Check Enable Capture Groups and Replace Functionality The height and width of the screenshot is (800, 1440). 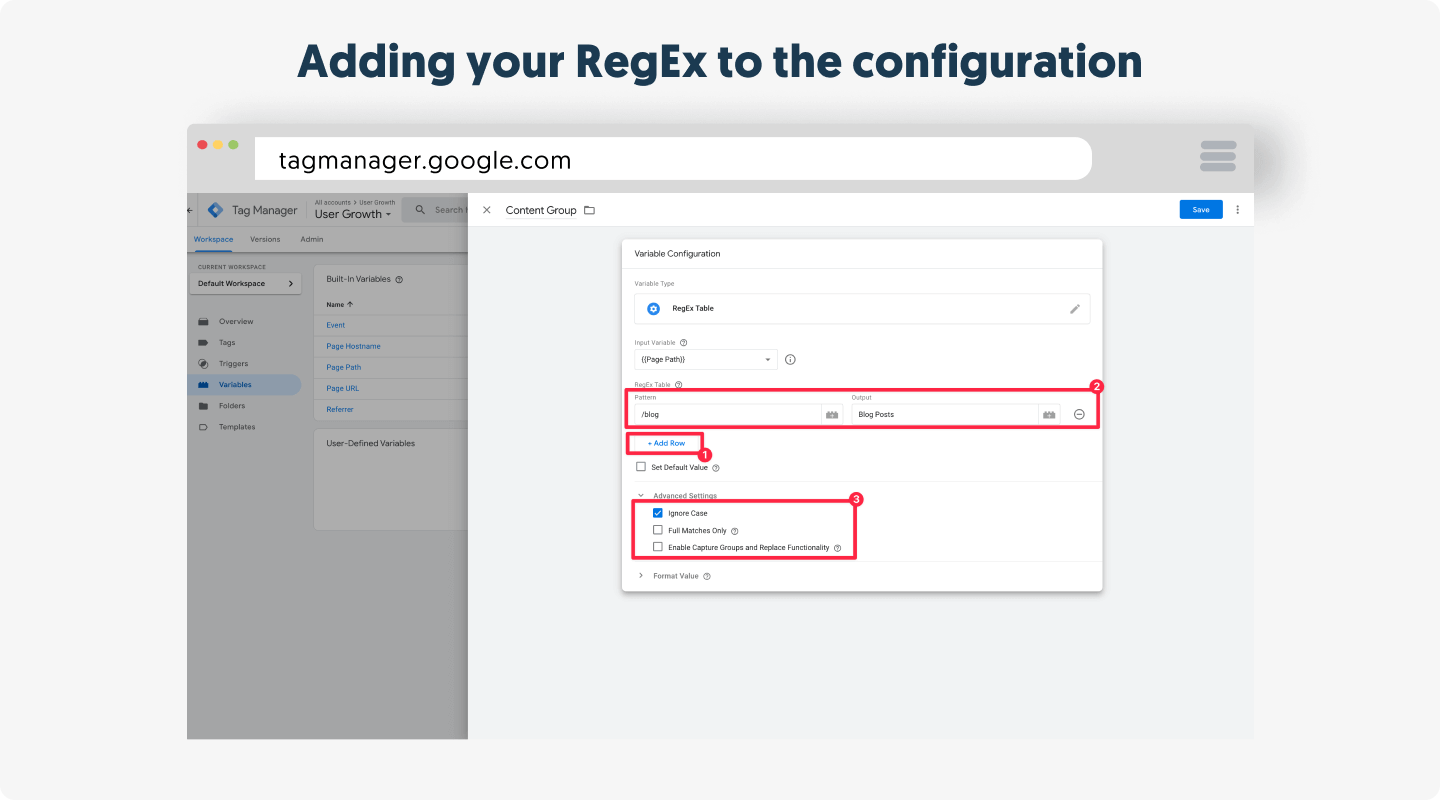(658, 547)
